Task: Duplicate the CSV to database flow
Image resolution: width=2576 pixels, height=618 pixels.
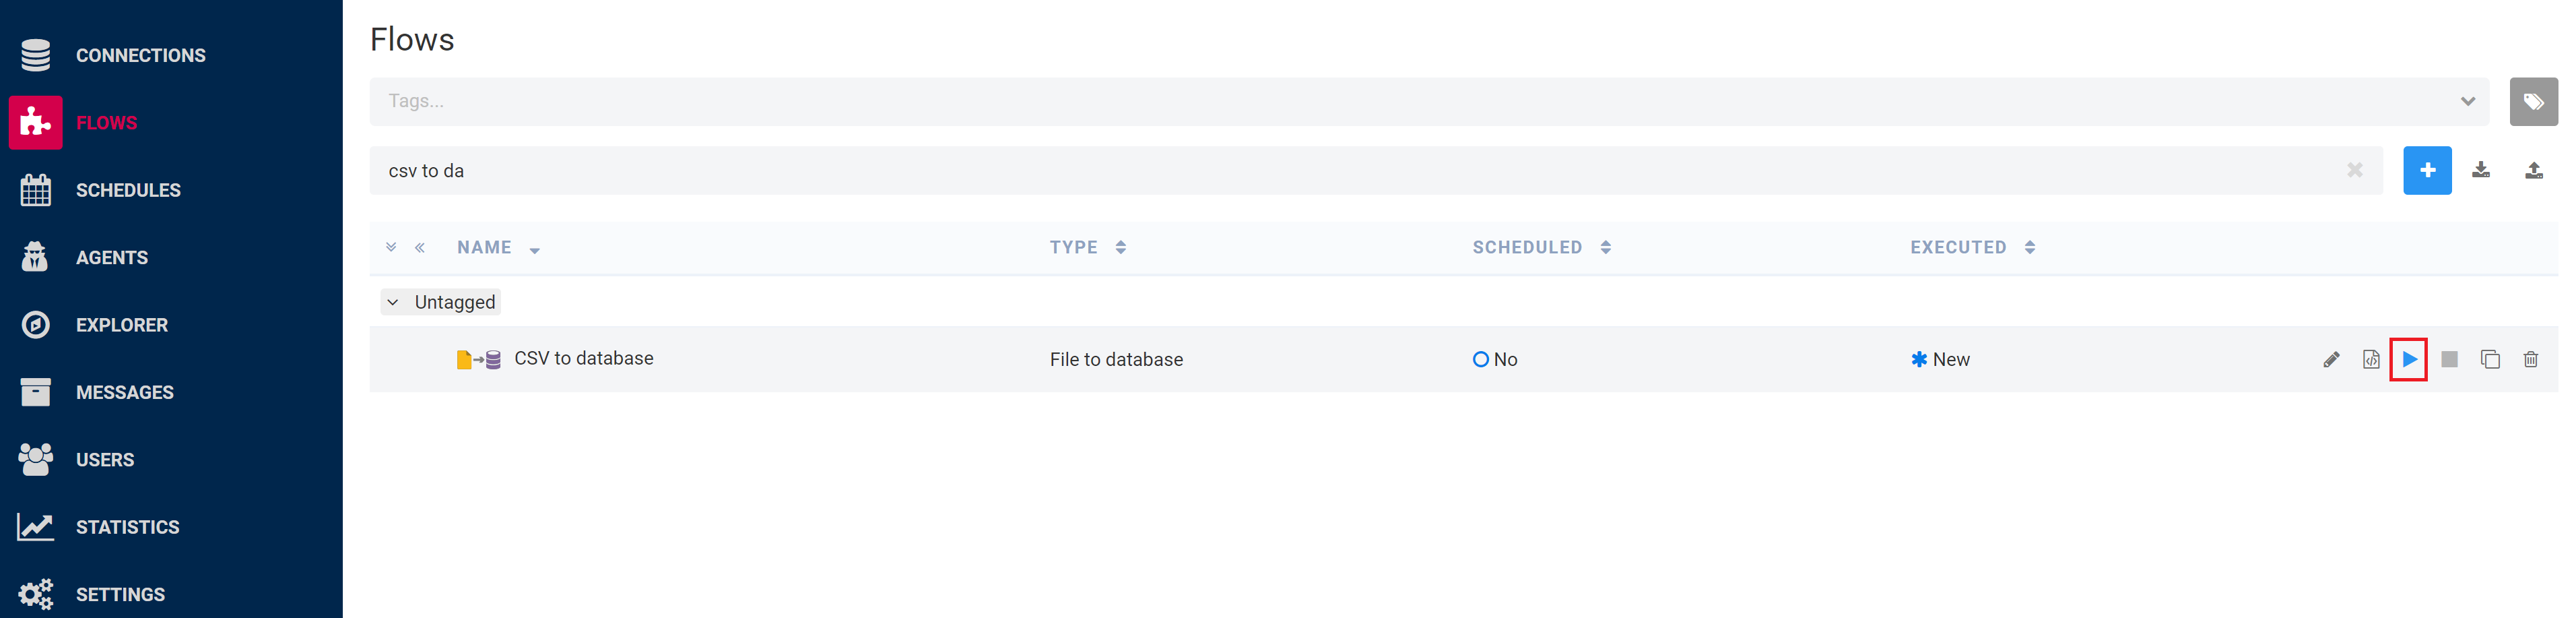Action: 2490,359
